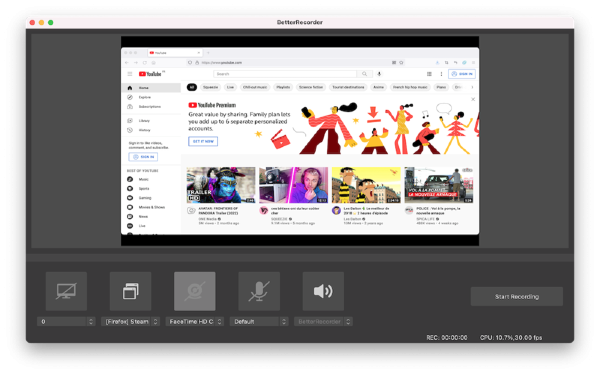Open the BetterRecorder audio source dropdown
Screen dimensions: 600x375
(x=323, y=321)
